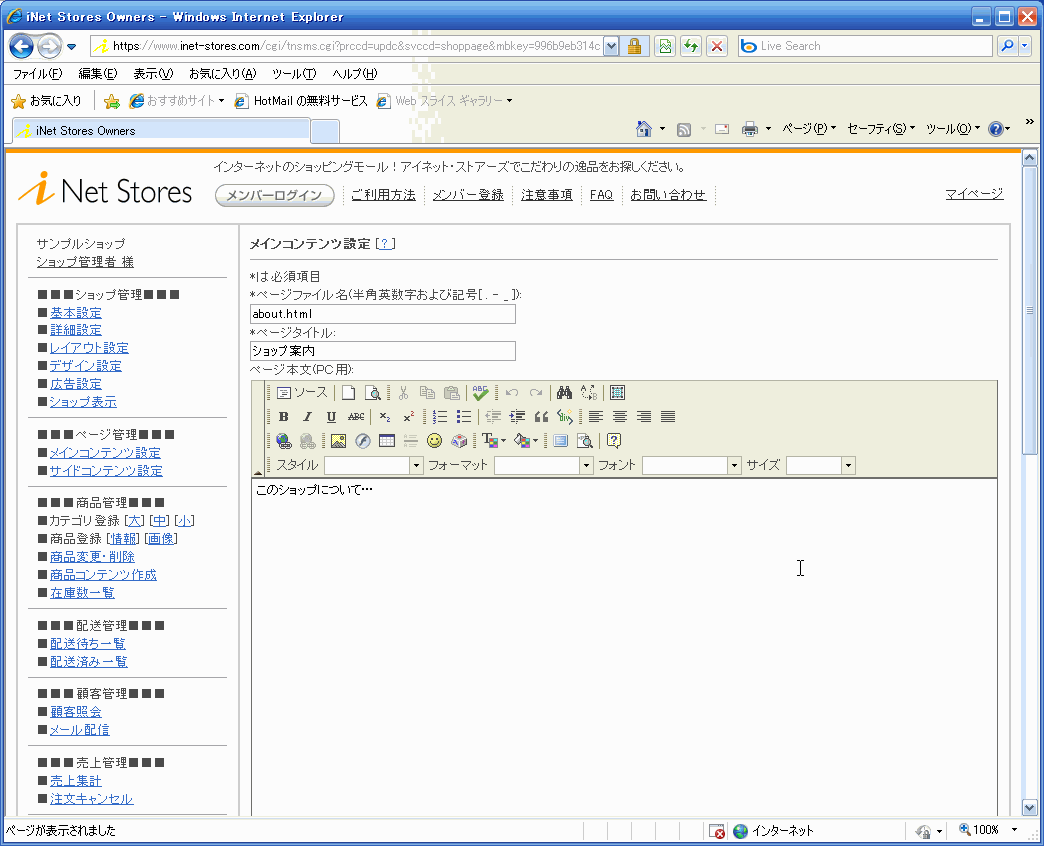Screen dimensions: 1044x846
Task: Click the メンバーログイン button
Action: pos(275,196)
